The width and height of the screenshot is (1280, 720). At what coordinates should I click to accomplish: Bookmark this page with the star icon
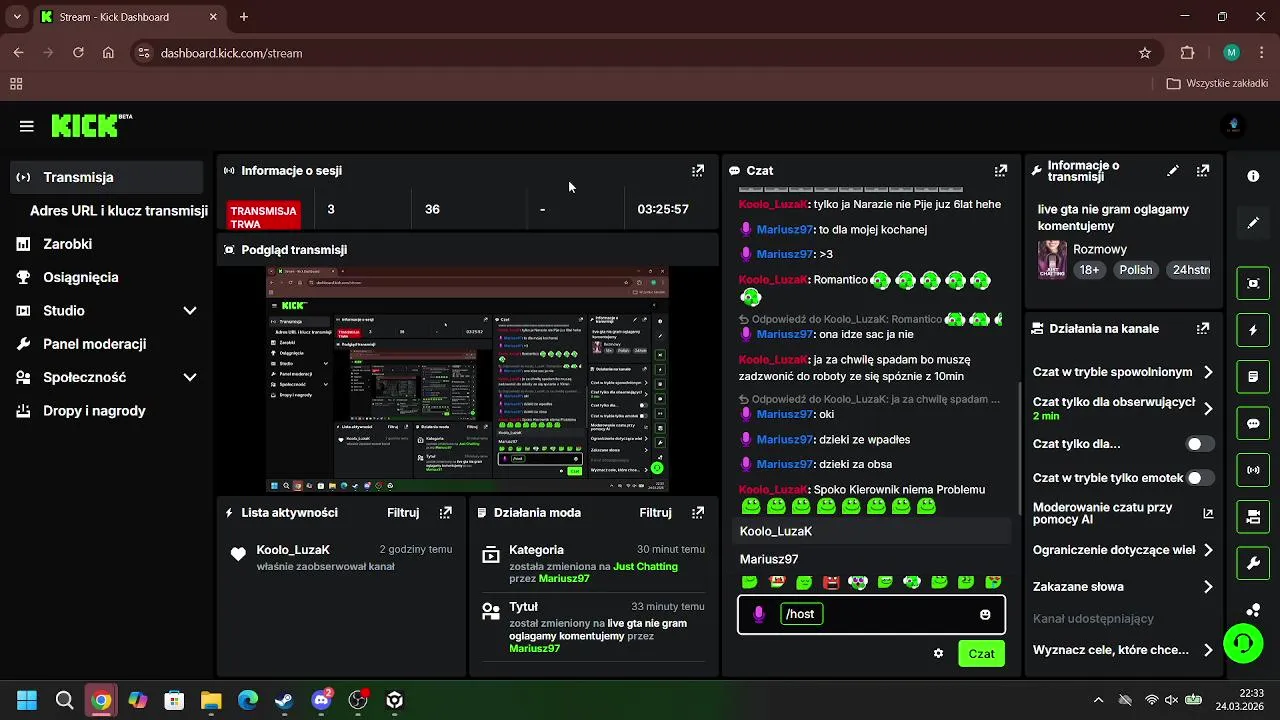tap(1145, 53)
